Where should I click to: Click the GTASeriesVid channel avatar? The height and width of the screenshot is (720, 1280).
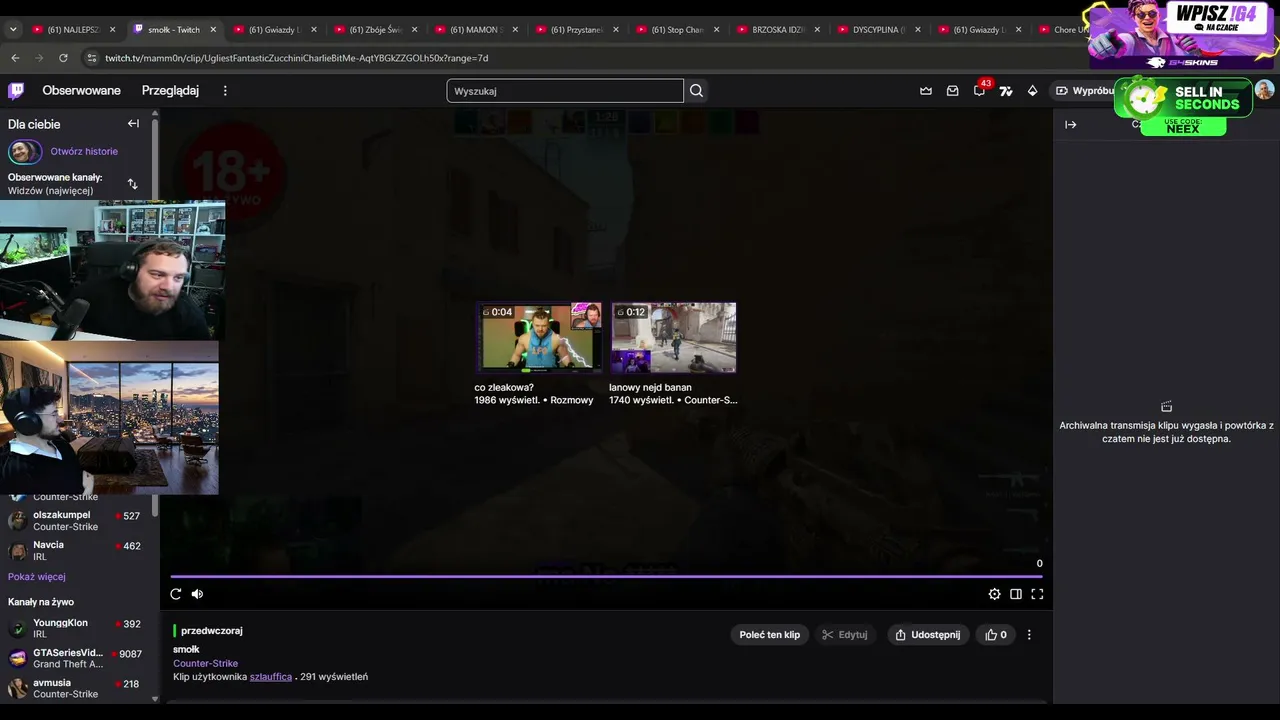pos(17,659)
